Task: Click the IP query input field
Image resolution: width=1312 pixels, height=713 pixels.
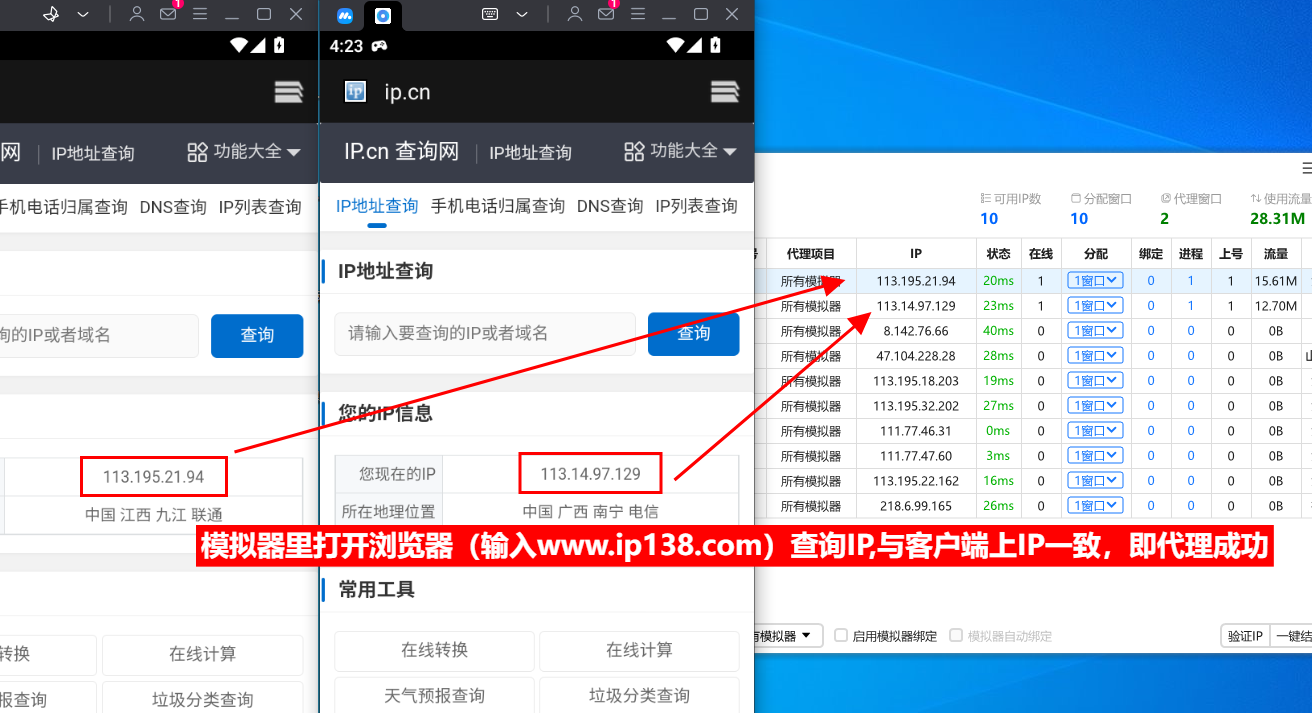Action: [484, 335]
